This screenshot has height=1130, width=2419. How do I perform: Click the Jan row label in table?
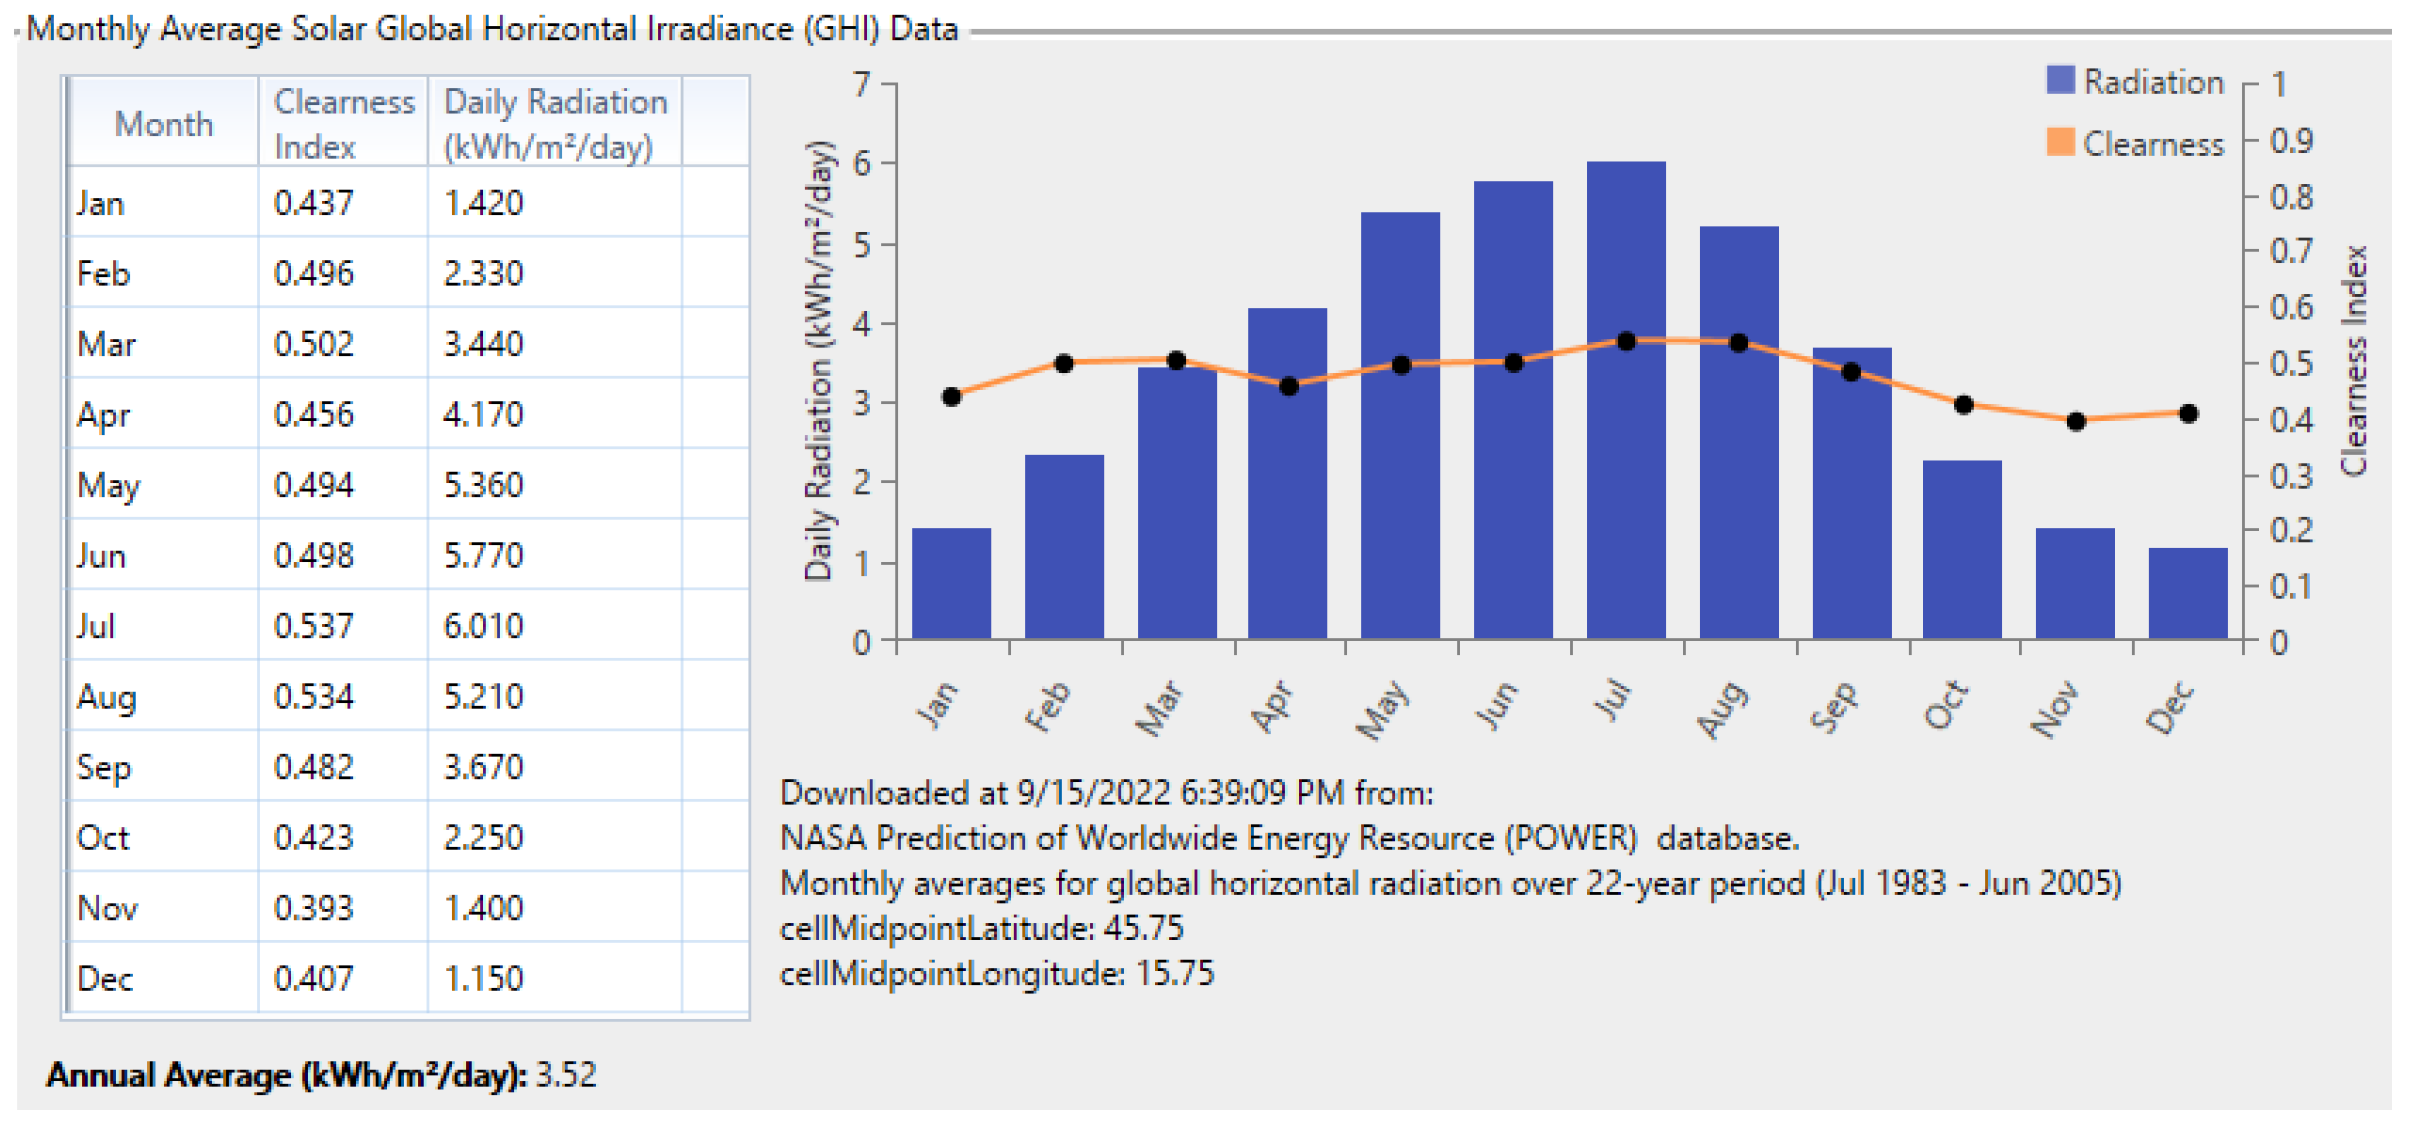pos(101,203)
